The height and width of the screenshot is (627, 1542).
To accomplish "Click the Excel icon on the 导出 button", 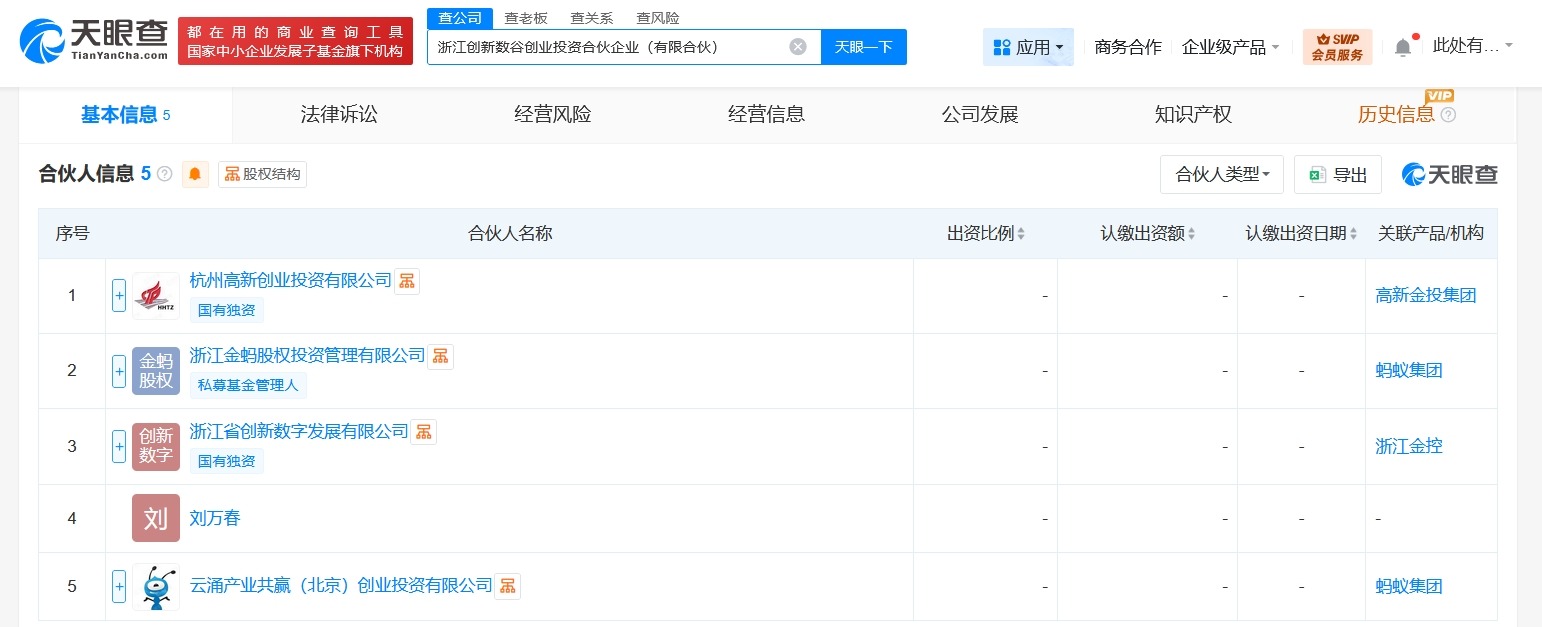I will click(x=1318, y=174).
